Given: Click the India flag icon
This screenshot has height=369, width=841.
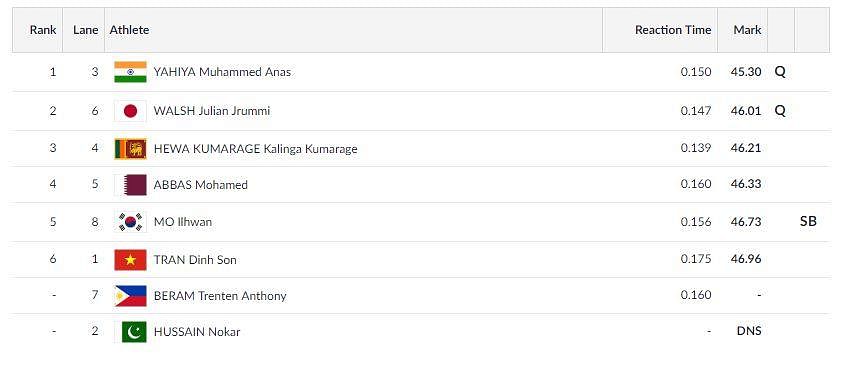Looking at the screenshot, I should 130,72.
